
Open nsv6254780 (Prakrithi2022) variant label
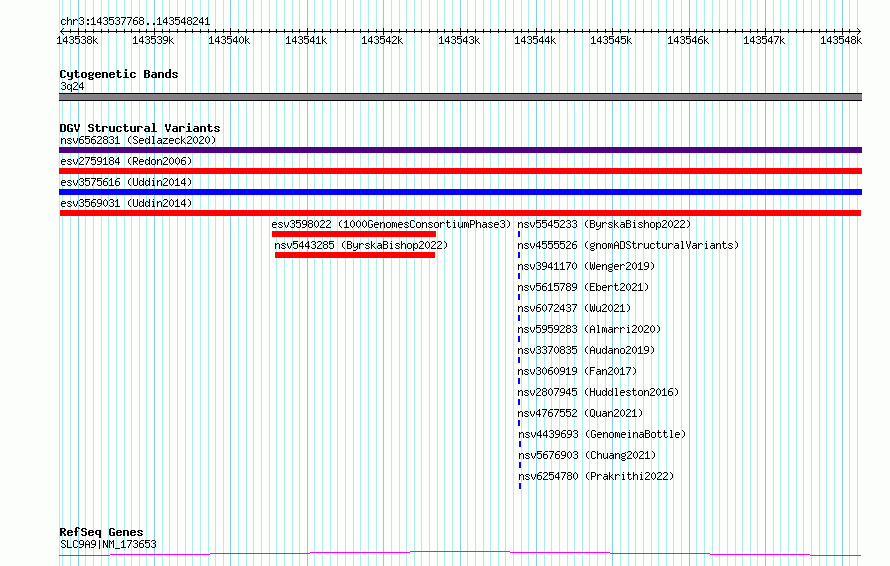click(596, 476)
